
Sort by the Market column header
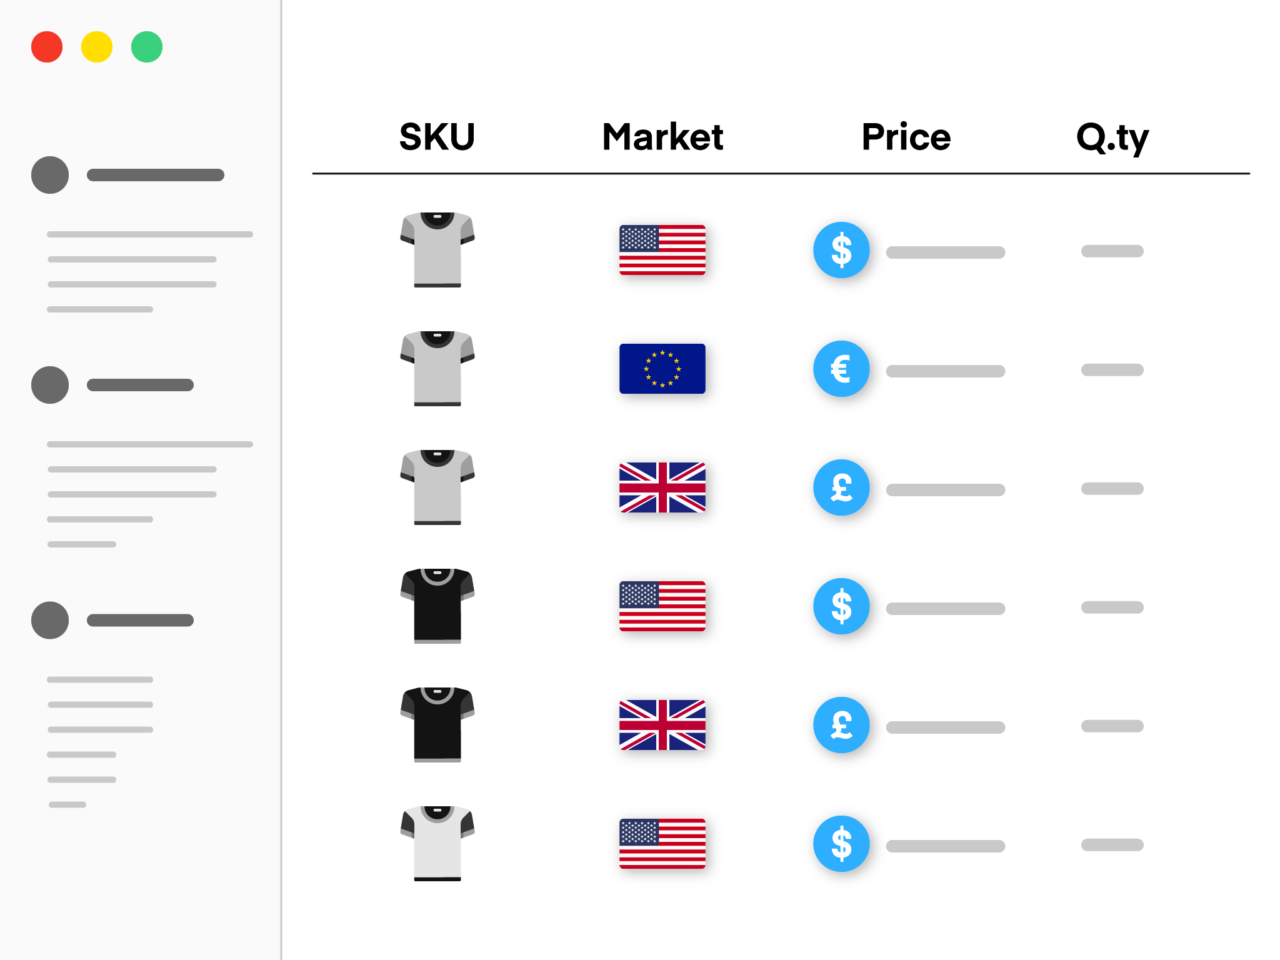point(662,137)
